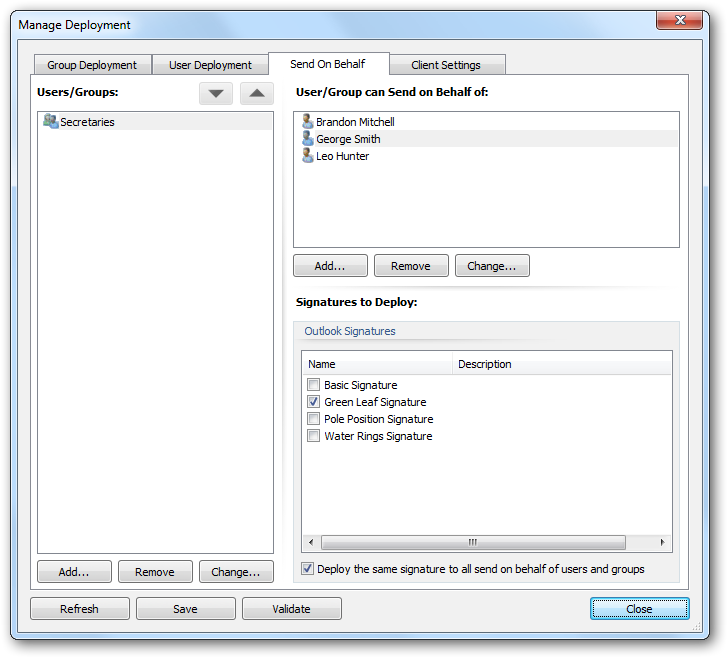728x658 pixels.
Task: Check the Pole Position Signature checkbox
Action: click(313, 418)
